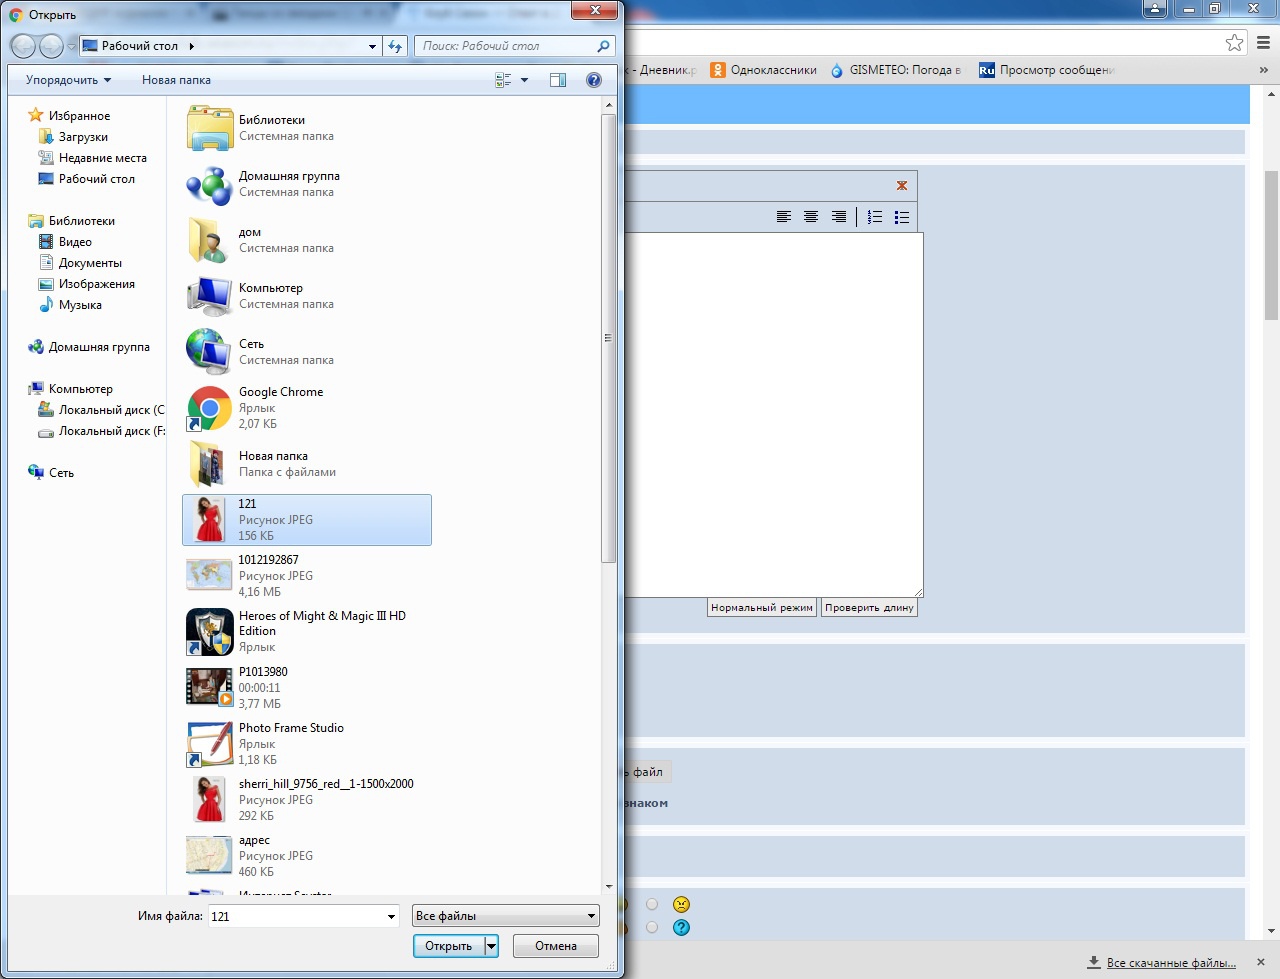Show the preview pane in the dialog
Viewport: 1280px width, 979px height.
pos(558,80)
